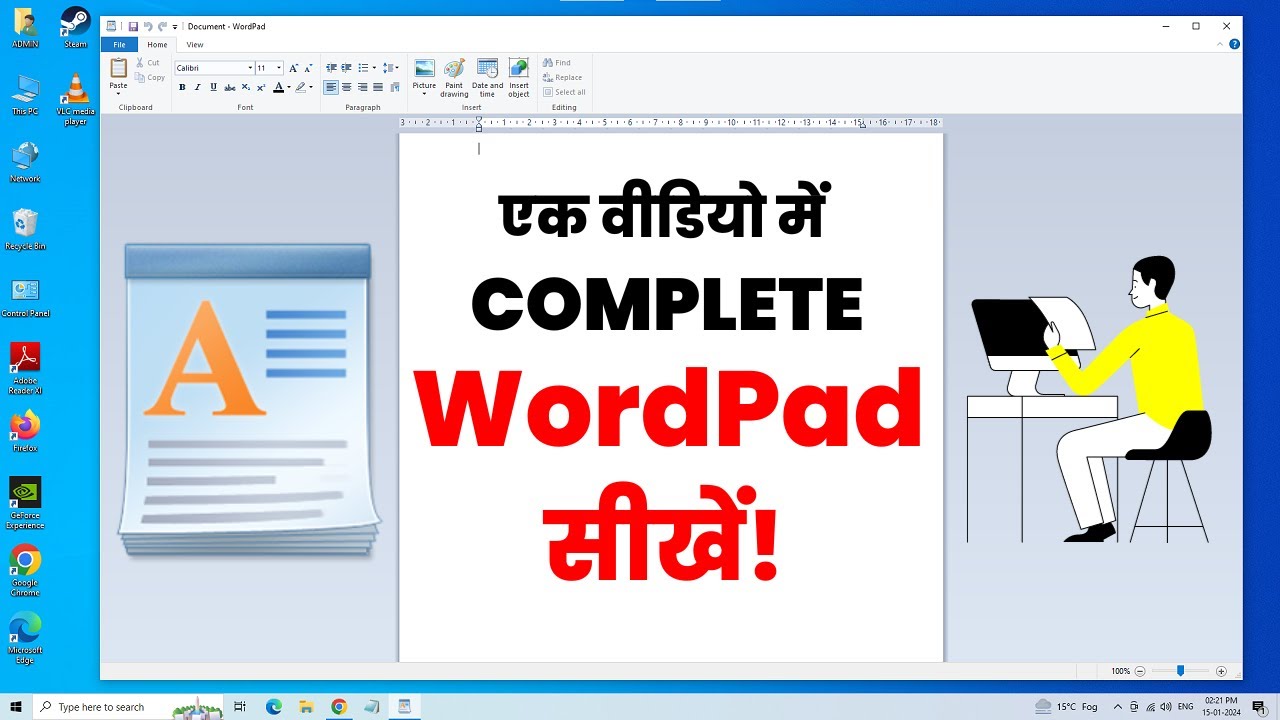1280x720 pixels.
Task: Click Increase indent icon
Action: click(347, 68)
